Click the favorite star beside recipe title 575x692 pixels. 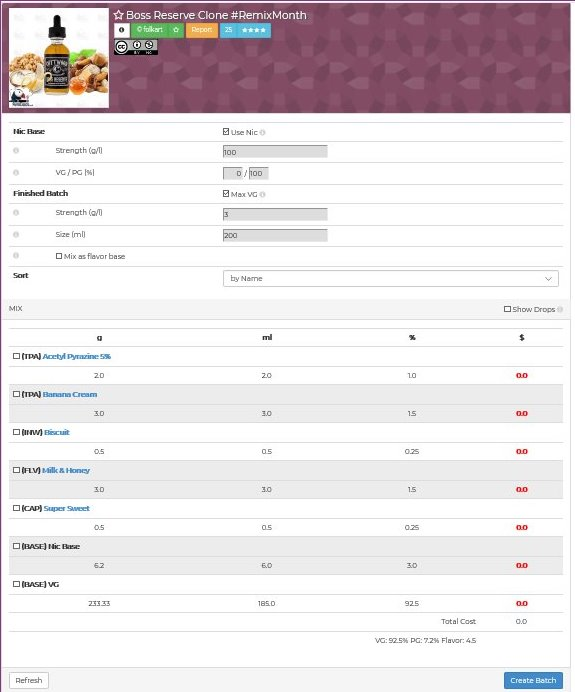[118, 15]
